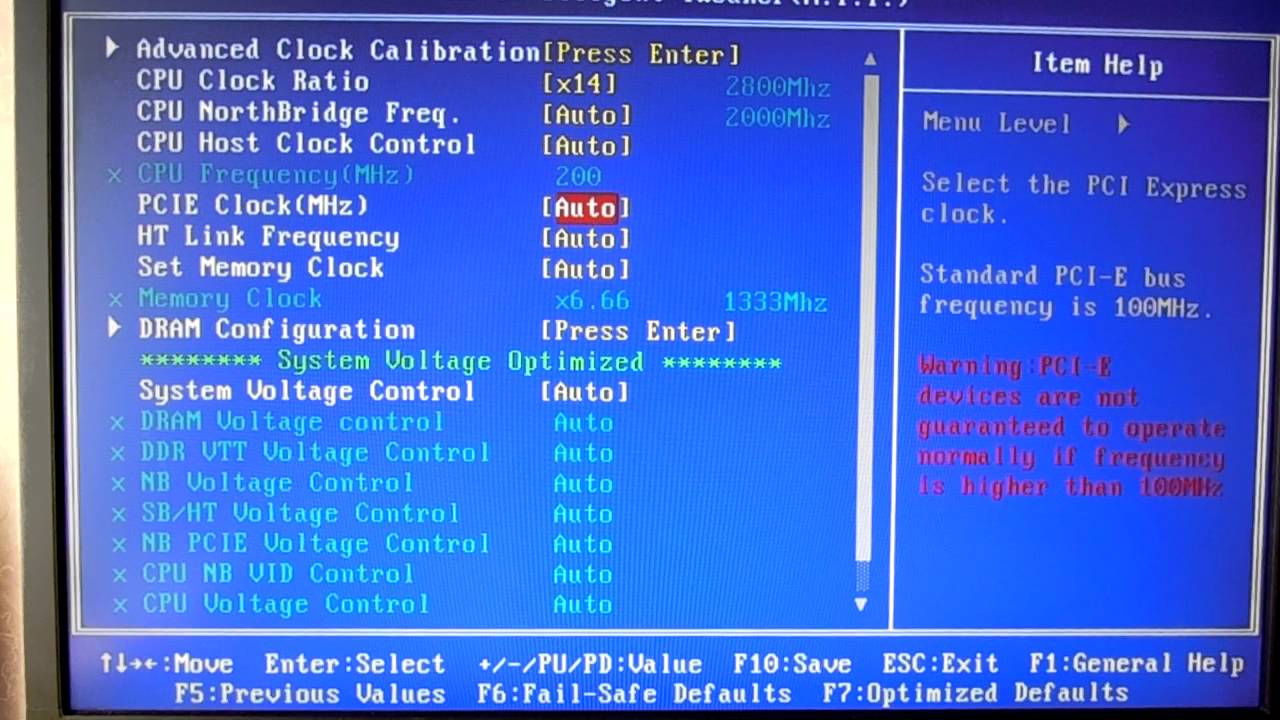Image resolution: width=1280 pixels, height=720 pixels.
Task: Click the DDR VTT Voltage Control Auto value
Action: pyautogui.click(x=583, y=454)
